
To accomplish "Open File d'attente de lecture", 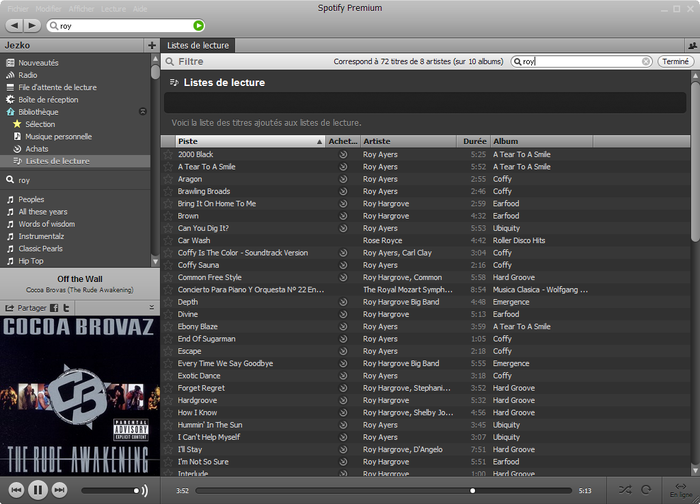I will [x=57, y=87].
